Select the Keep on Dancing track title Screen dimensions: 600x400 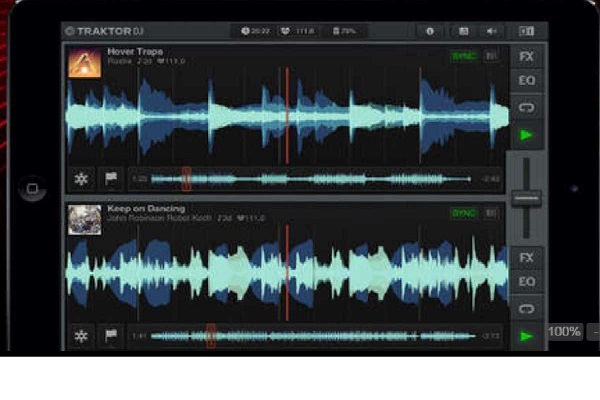click(146, 209)
